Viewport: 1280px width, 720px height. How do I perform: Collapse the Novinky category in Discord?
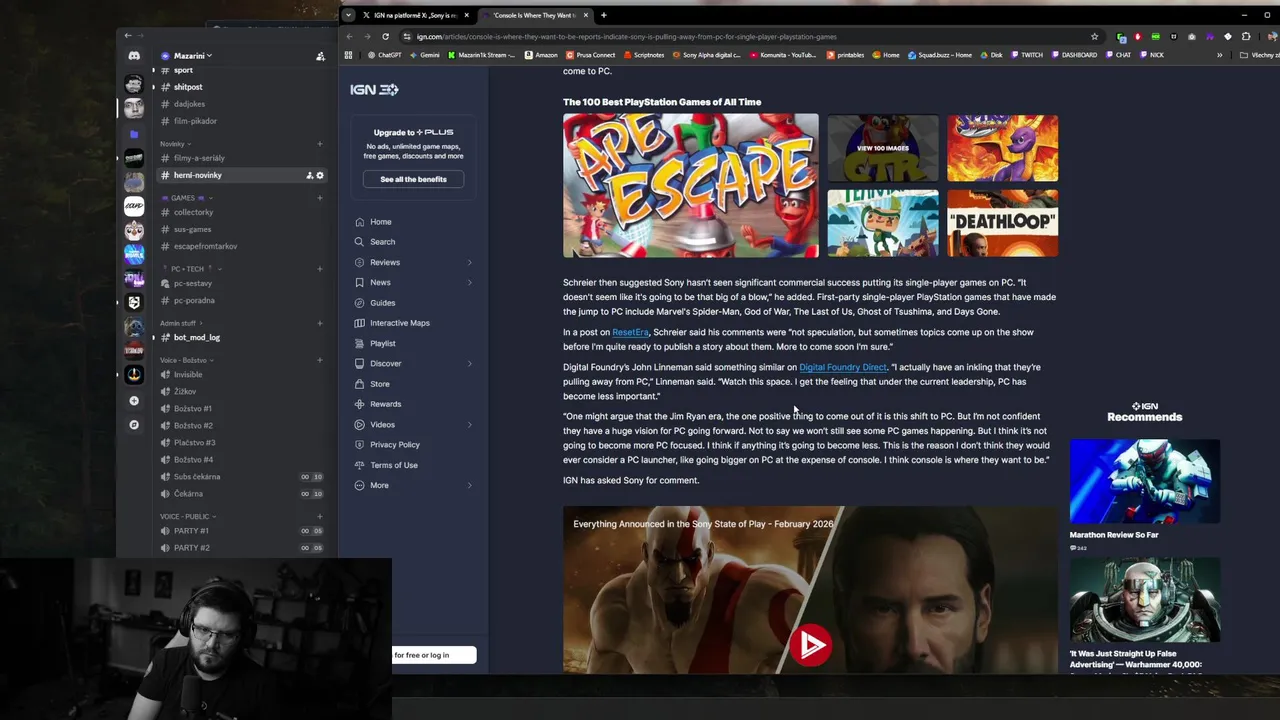175,144
